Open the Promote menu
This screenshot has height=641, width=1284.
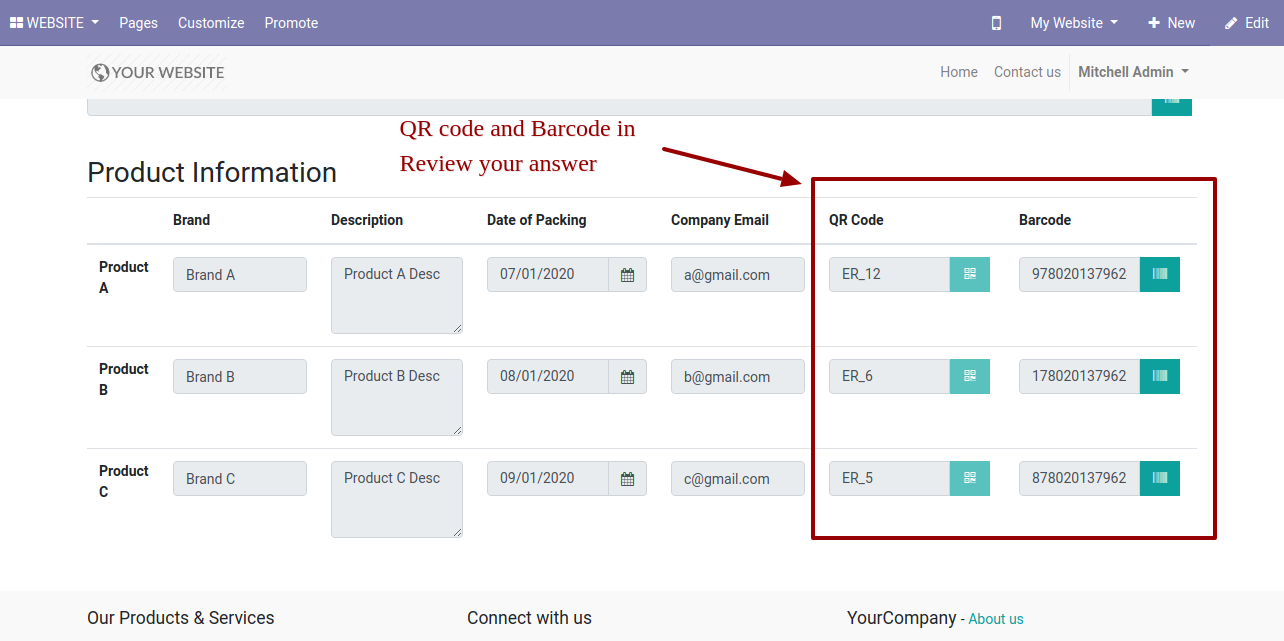291,23
